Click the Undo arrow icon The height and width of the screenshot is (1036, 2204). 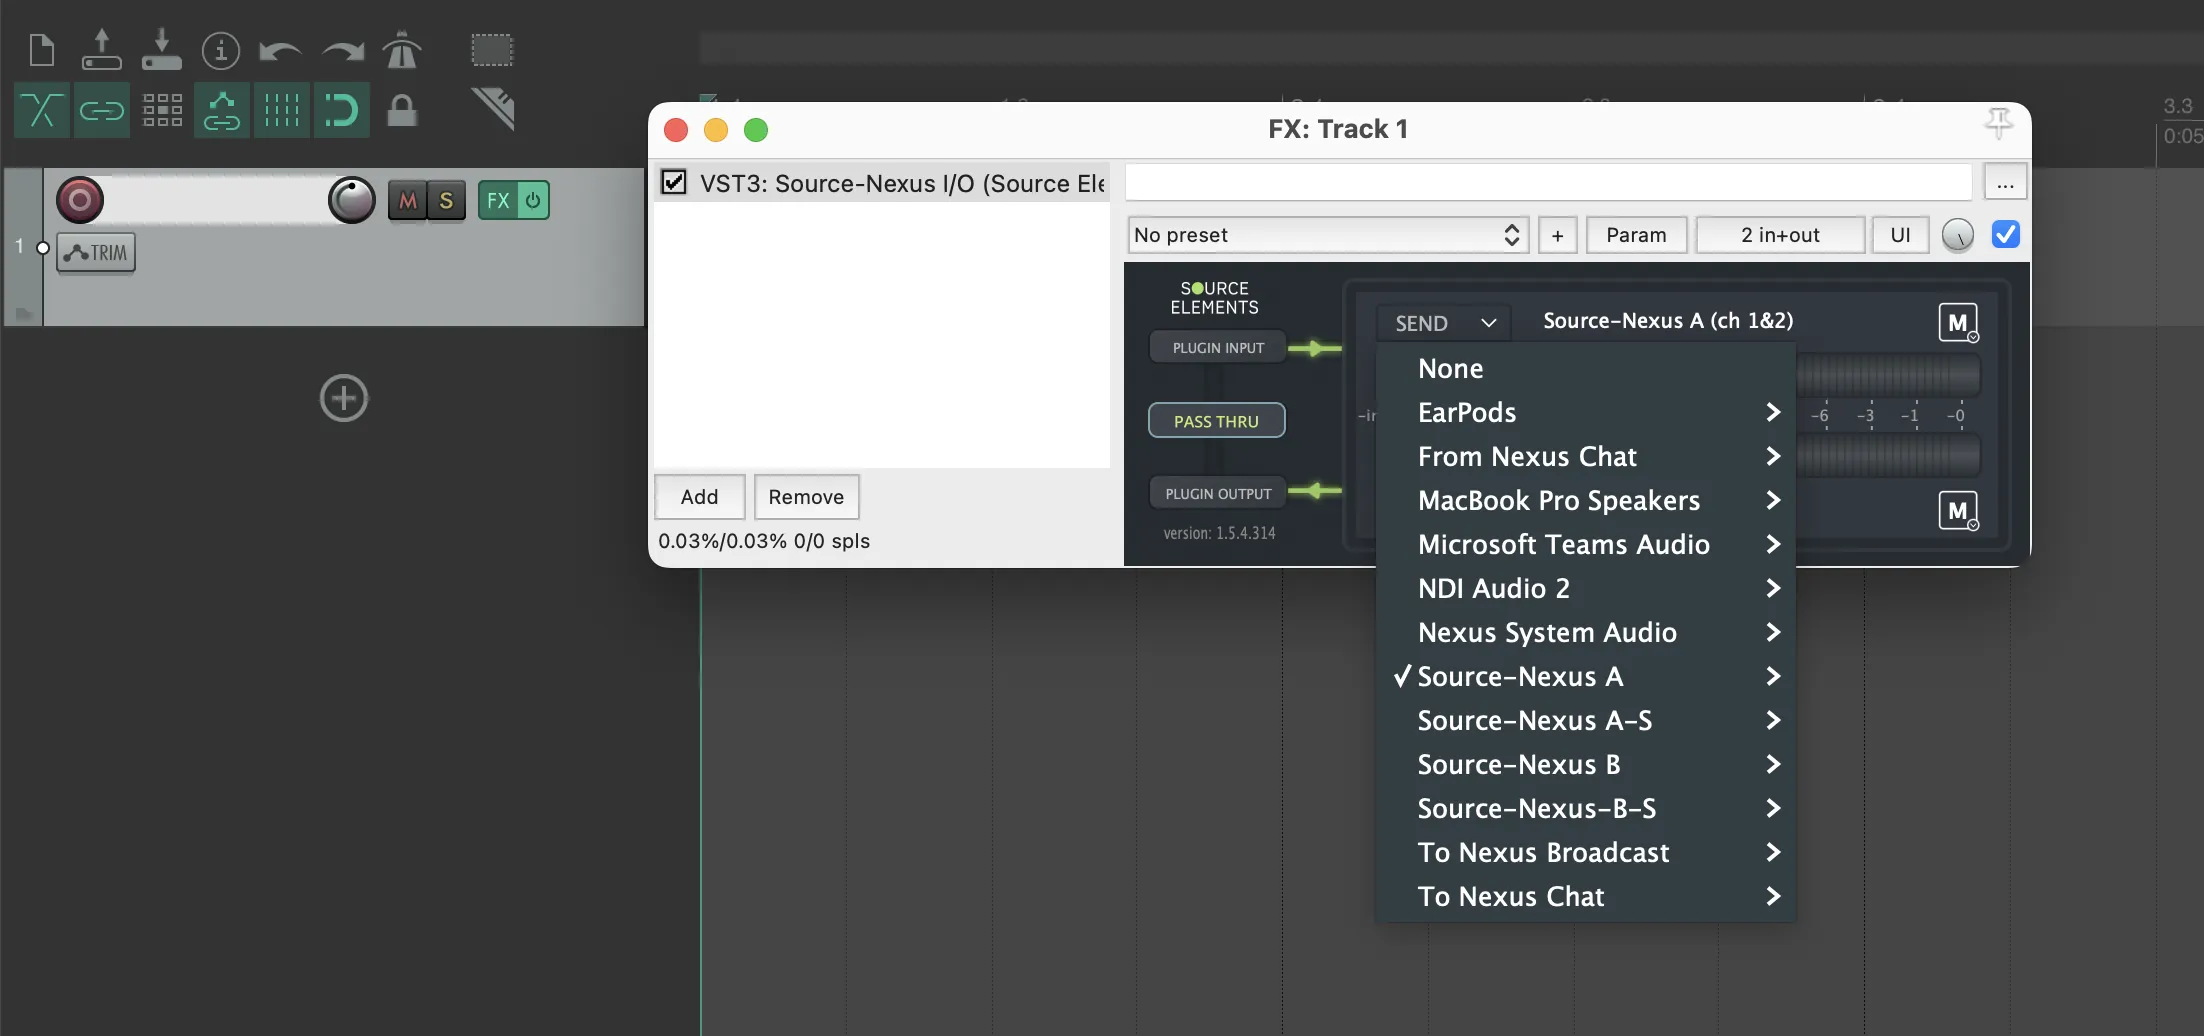280,50
